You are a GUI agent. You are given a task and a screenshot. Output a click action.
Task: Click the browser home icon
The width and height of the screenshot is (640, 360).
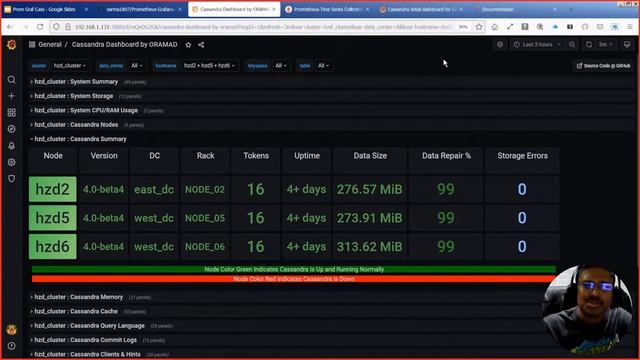494,27
